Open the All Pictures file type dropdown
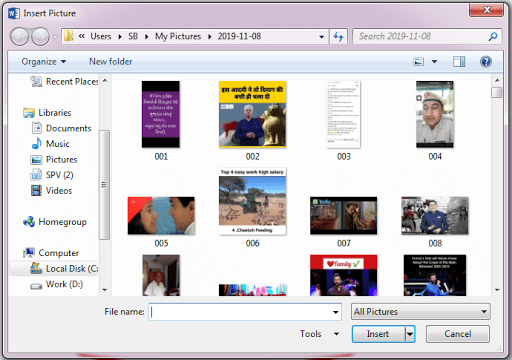Image resolution: width=512 pixels, height=360 pixels. (421, 312)
